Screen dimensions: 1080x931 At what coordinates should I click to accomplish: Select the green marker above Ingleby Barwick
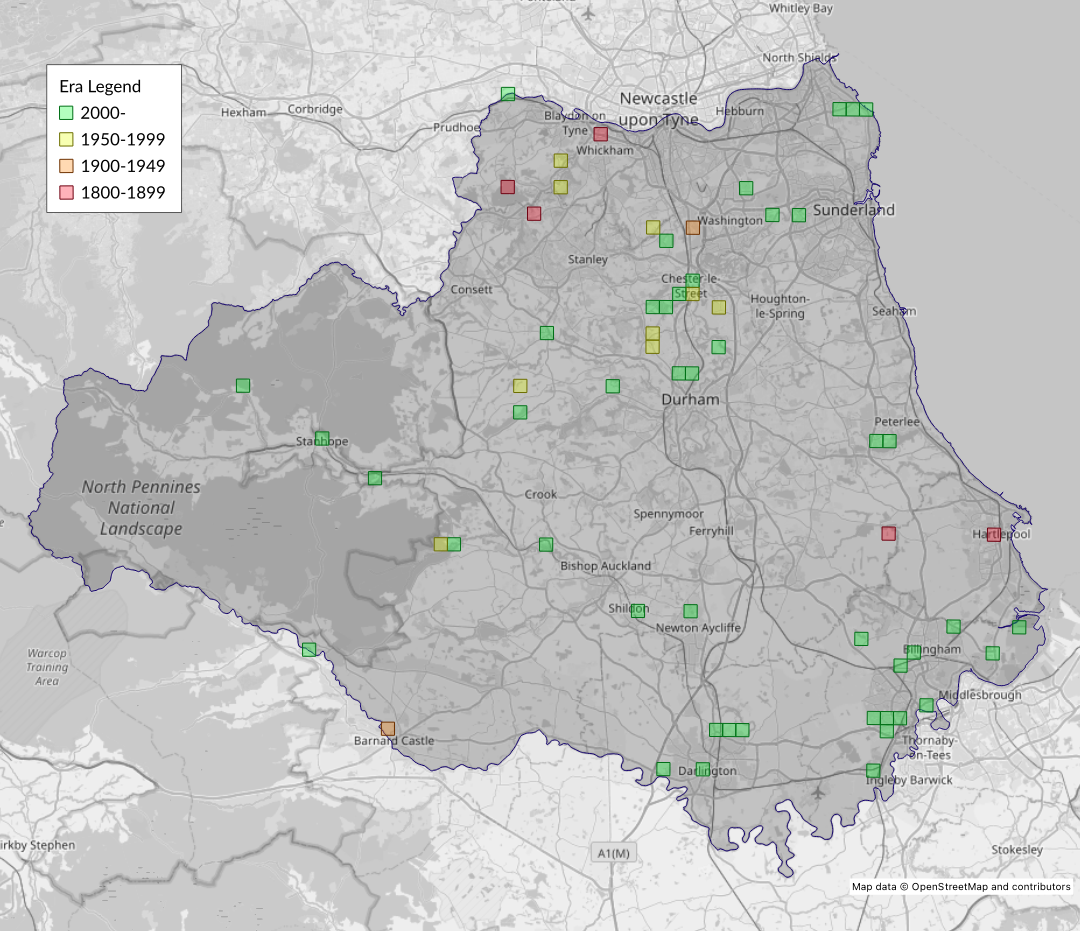coord(873,770)
